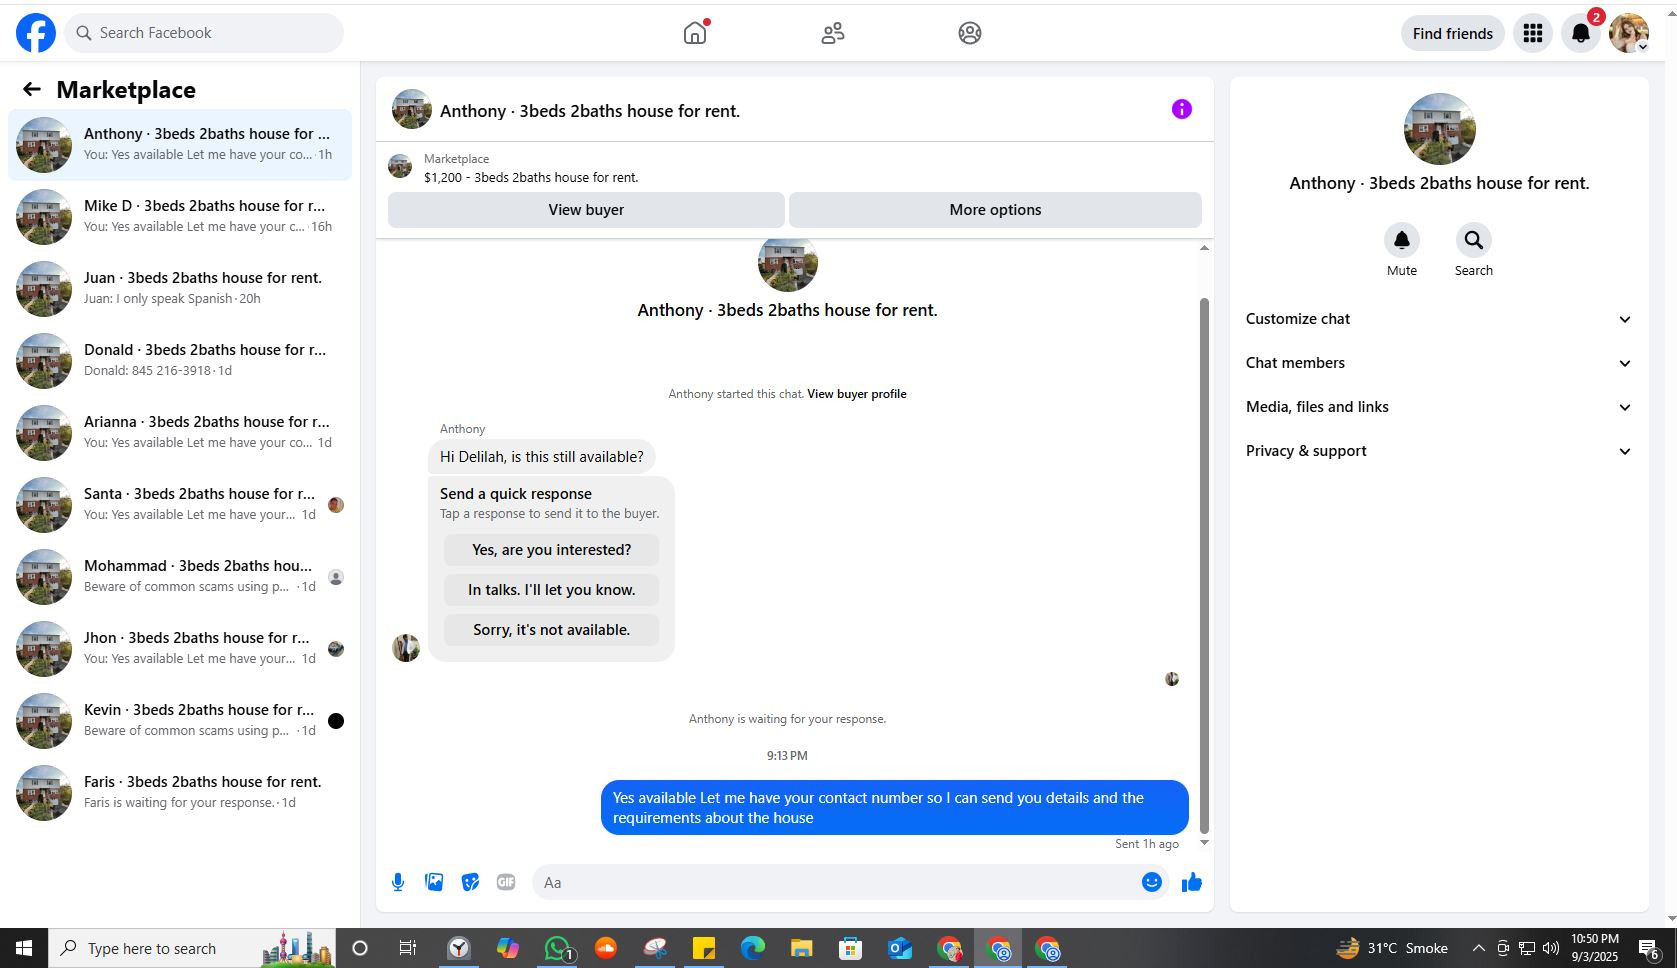
Task: Open the Friends icon in top navigation
Action: pos(833,33)
